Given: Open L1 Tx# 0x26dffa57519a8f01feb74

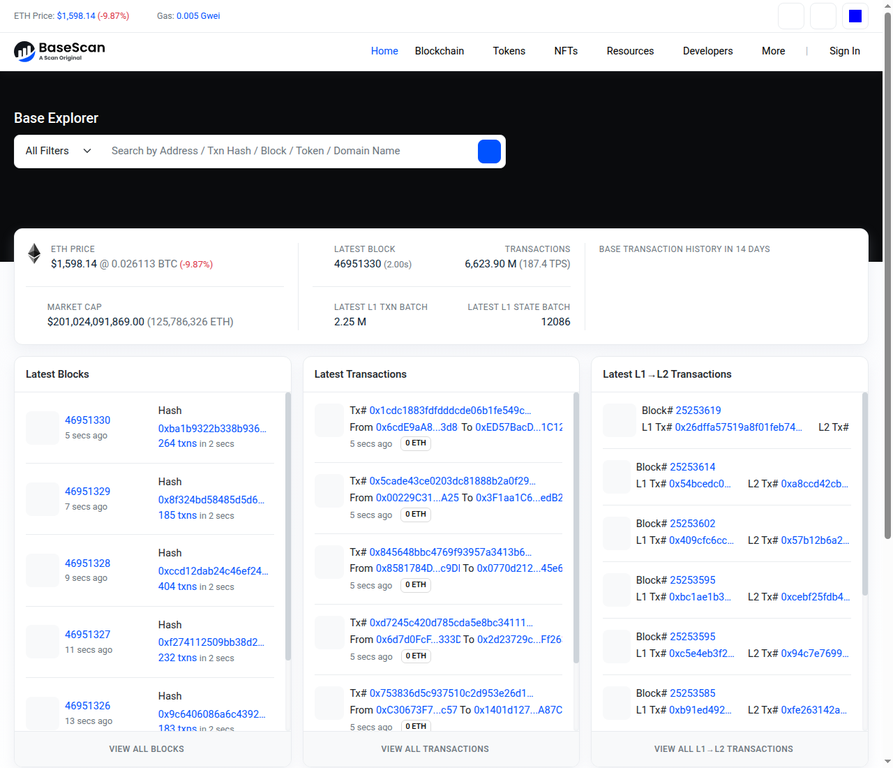Looking at the screenshot, I should (x=738, y=427).
